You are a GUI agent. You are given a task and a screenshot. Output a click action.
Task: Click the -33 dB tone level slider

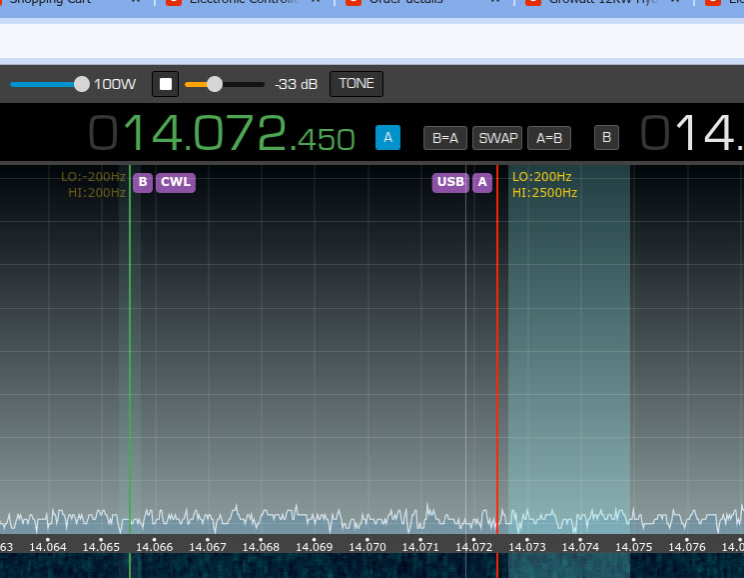[x=214, y=84]
